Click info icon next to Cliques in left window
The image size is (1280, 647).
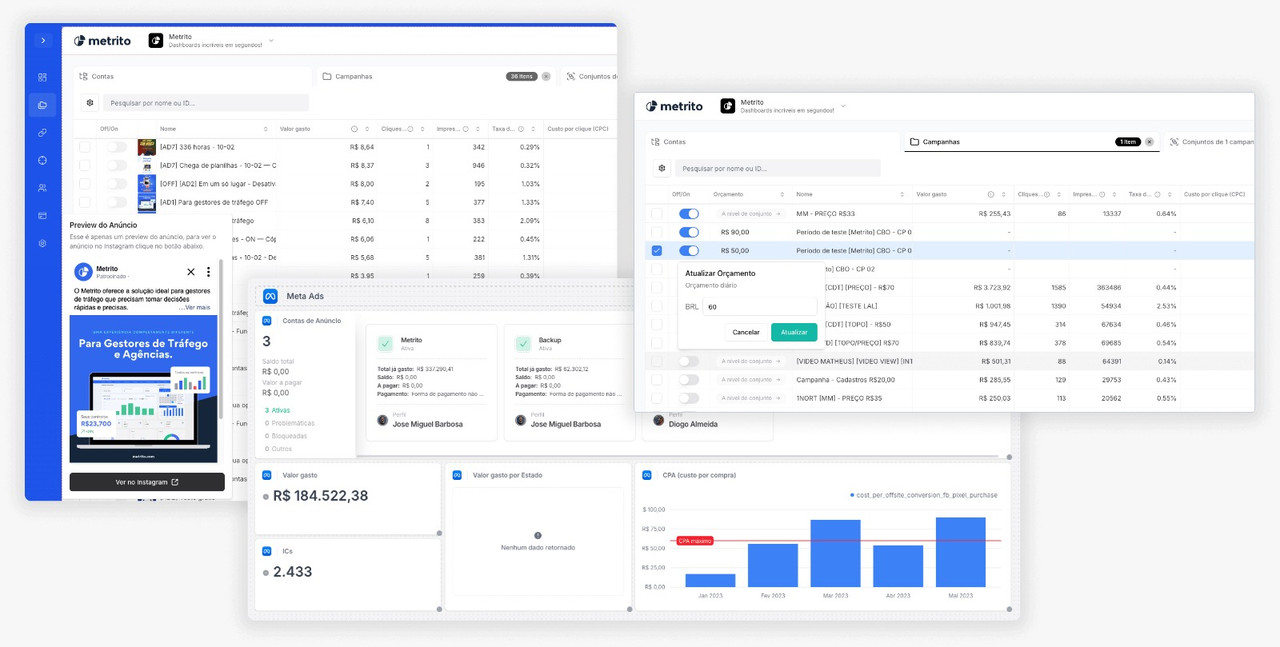[x=410, y=129]
